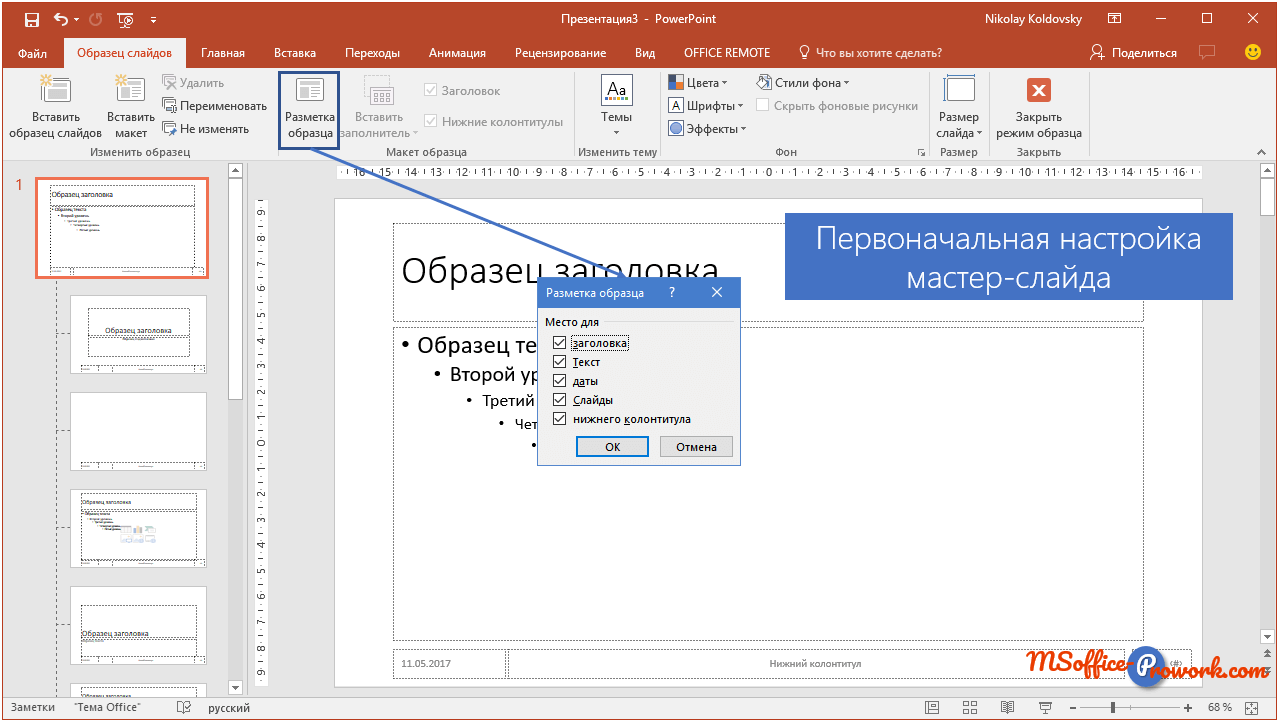Insert a slide master (Вставить образец слайдов)
1280x723 pixels.
pyautogui.click(x=55, y=106)
